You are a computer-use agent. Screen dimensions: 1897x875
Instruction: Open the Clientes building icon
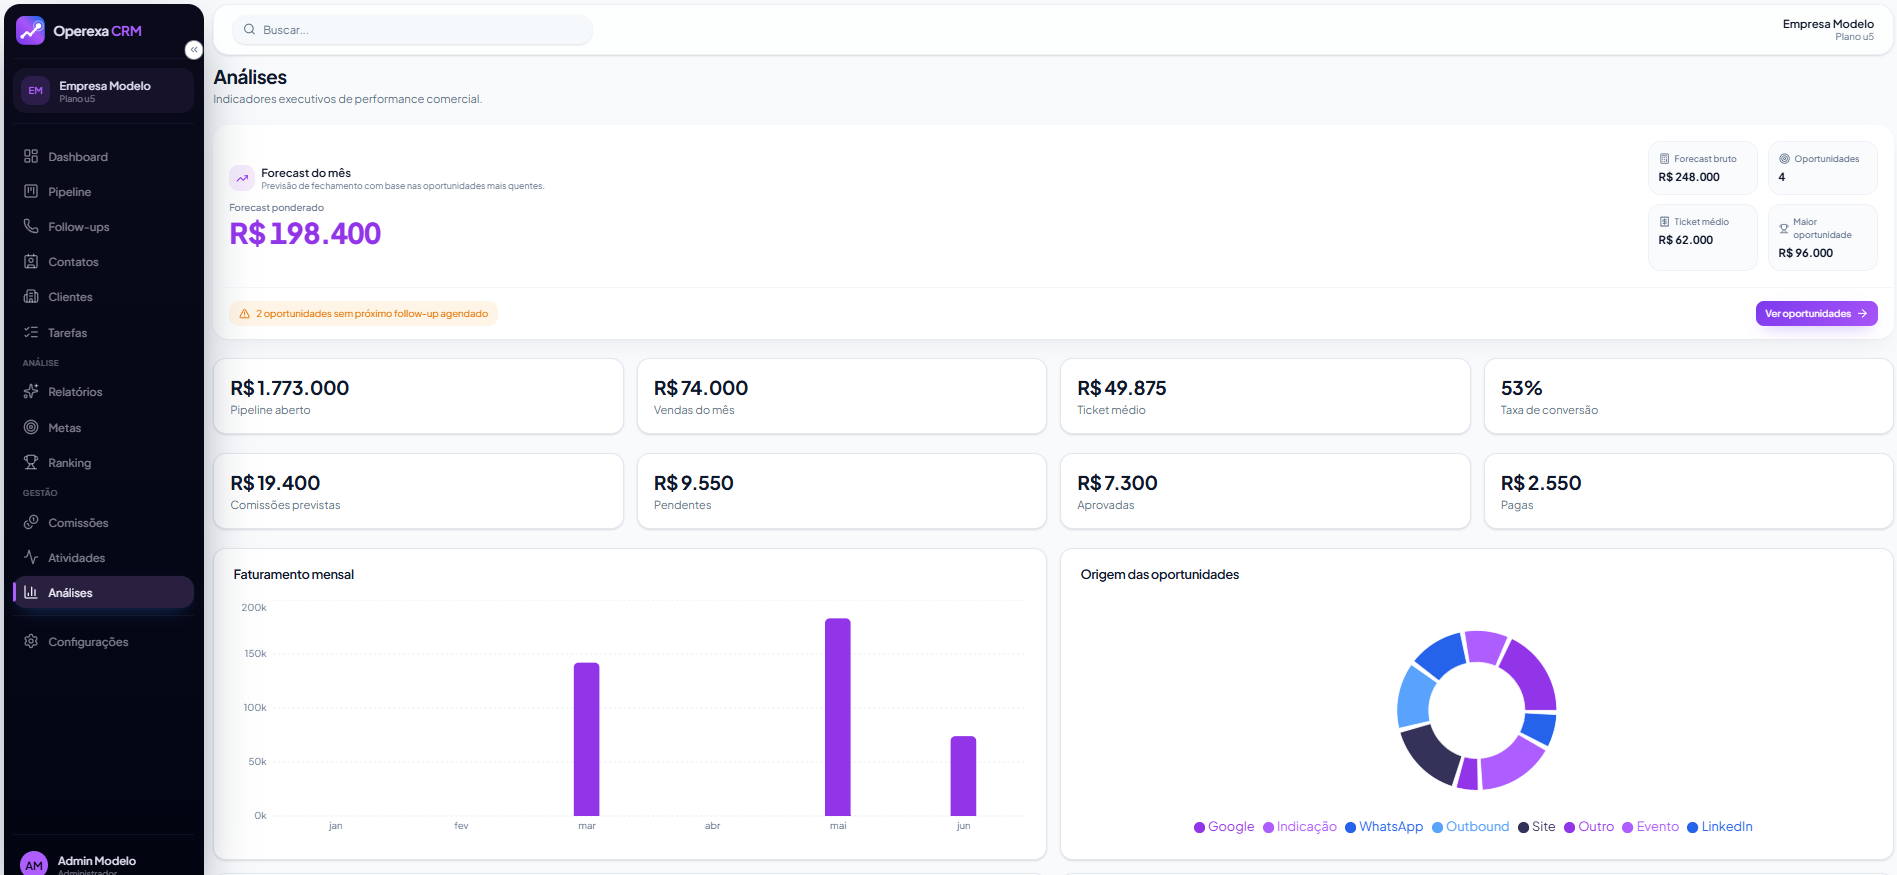pos(31,296)
